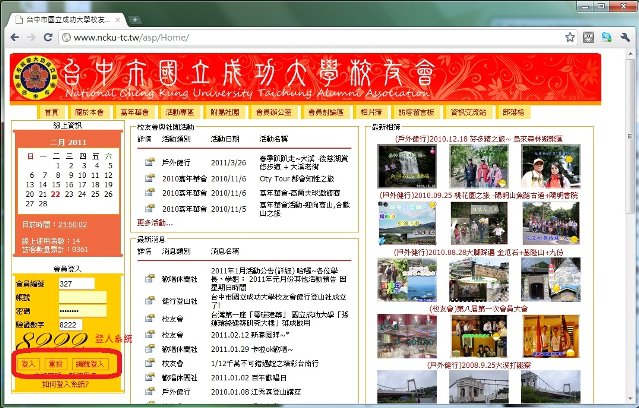Open the 第八屆第一次會員大會 album title link
Image resolution: width=639 pixels, height=408 pixels.
[478, 309]
